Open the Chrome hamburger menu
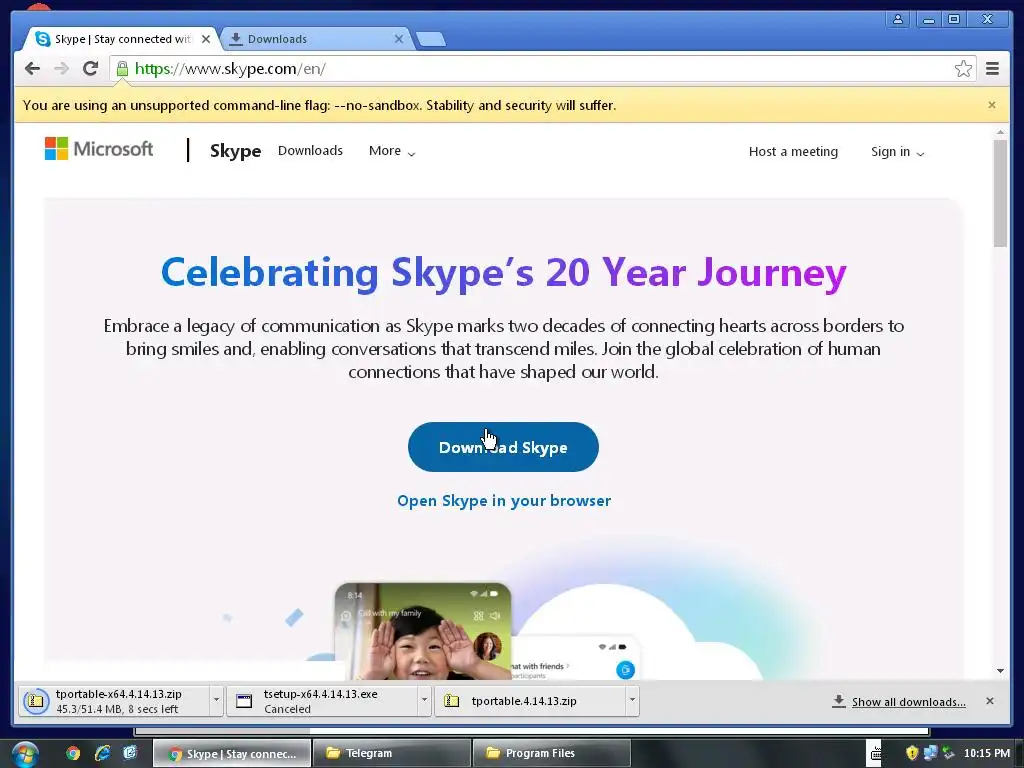The width and height of the screenshot is (1024, 768). (x=992, y=69)
